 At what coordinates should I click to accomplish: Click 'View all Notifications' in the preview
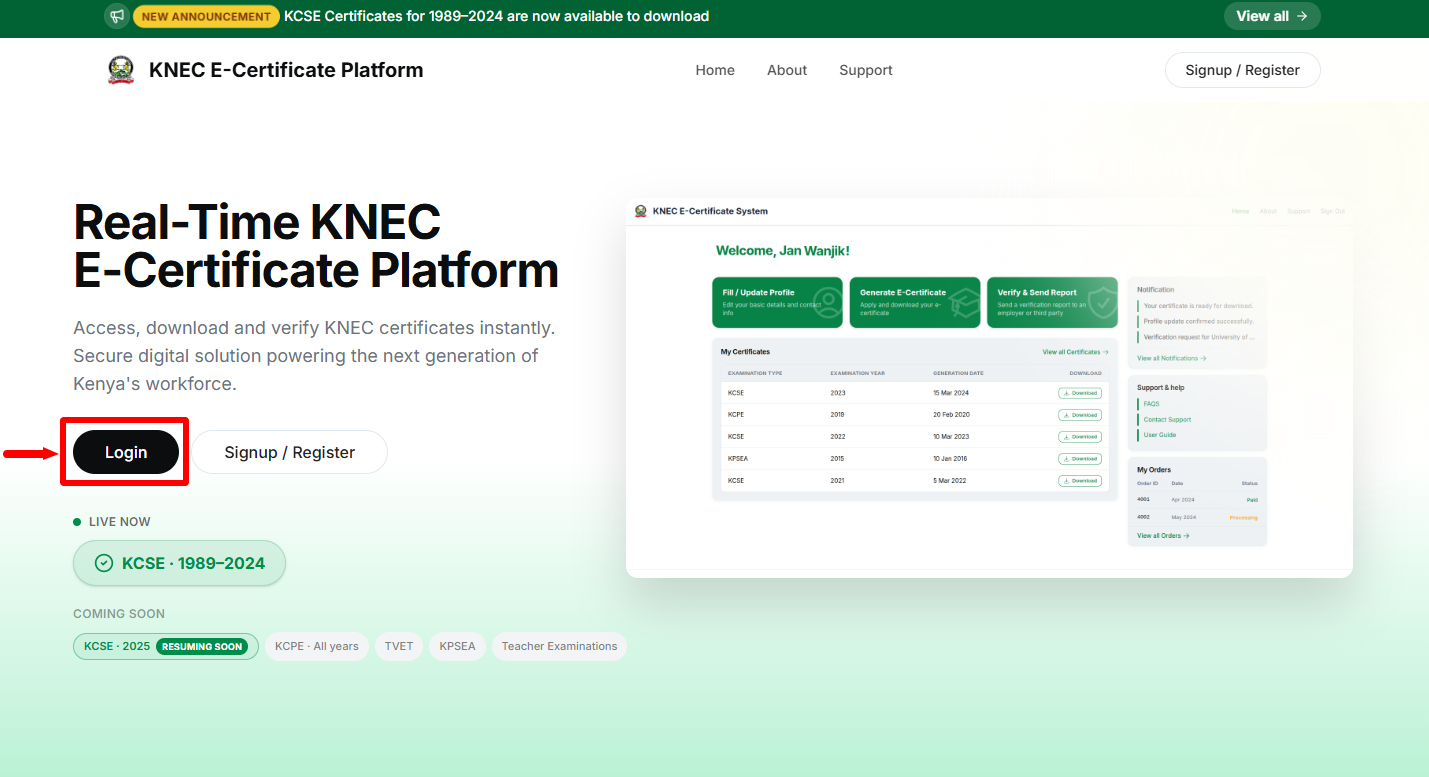(x=1172, y=358)
